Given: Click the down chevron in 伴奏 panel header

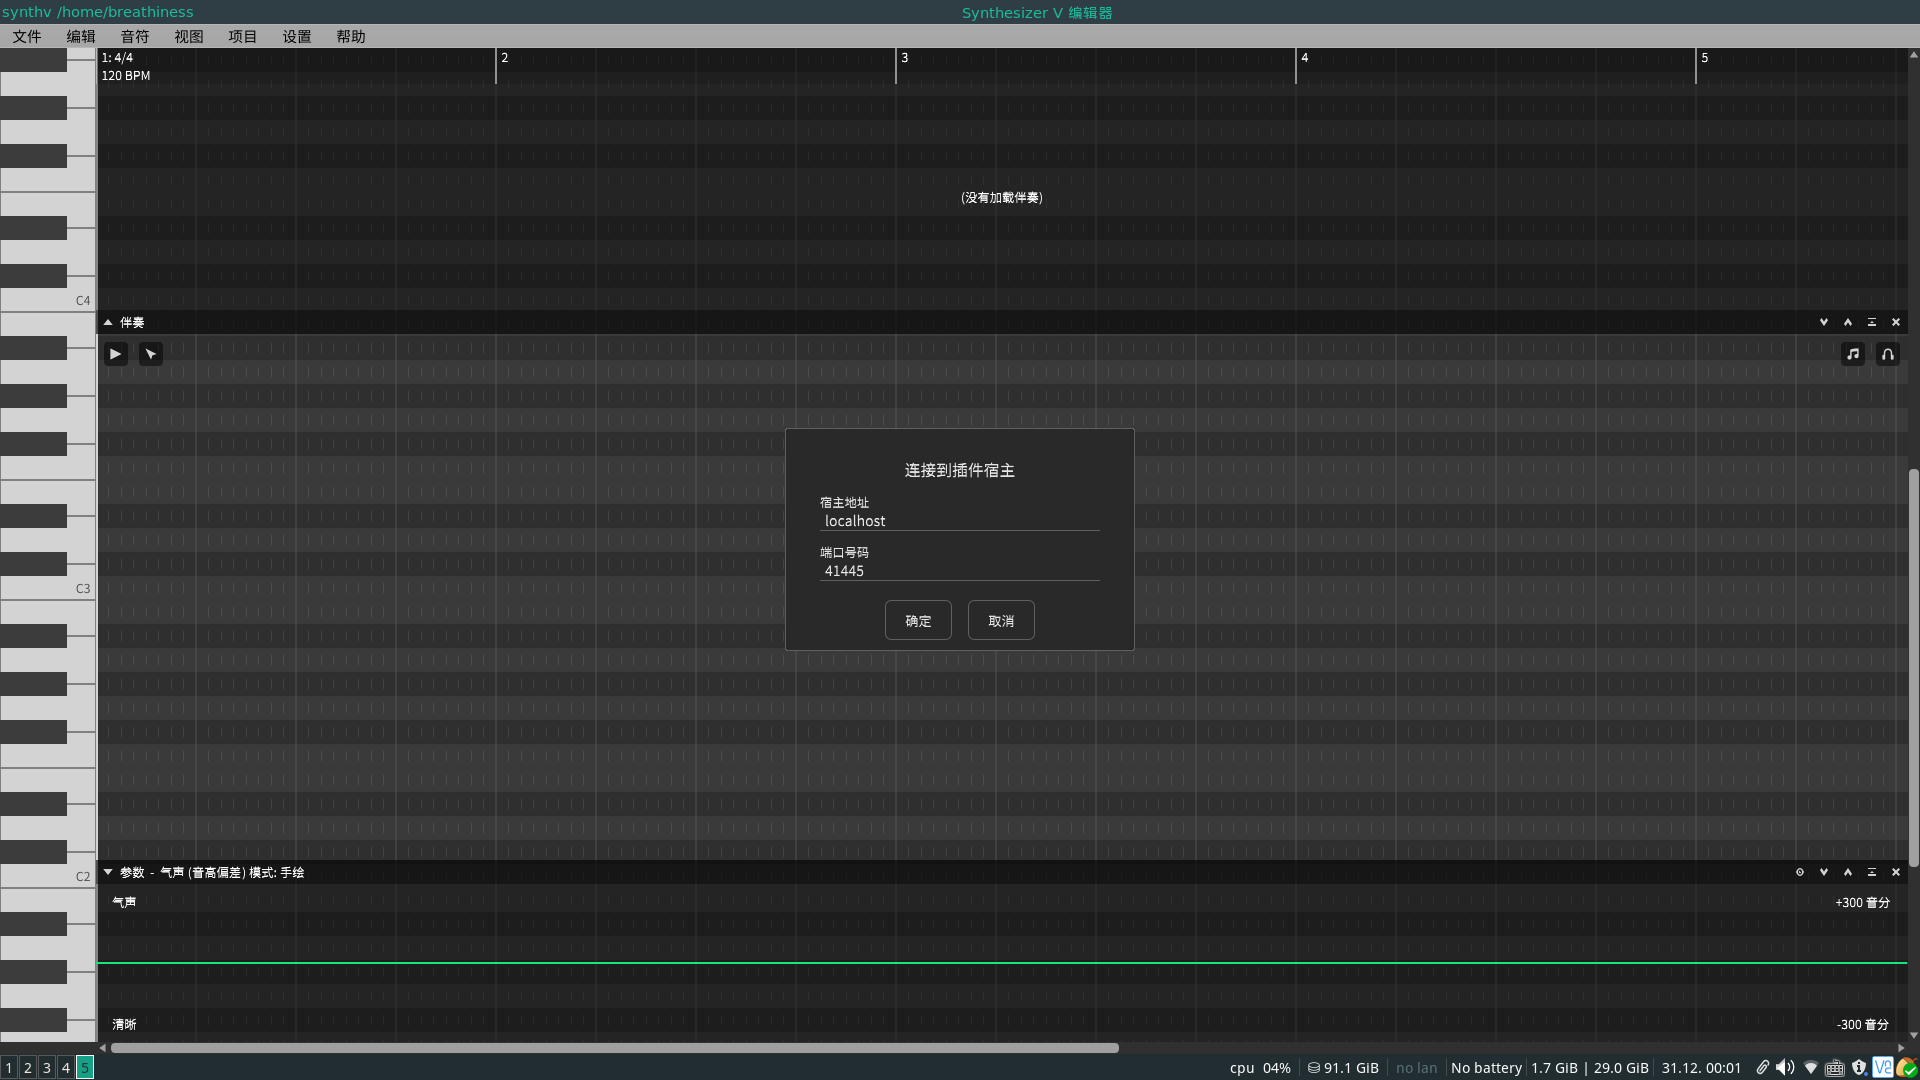Looking at the screenshot, I should pos(1824,322).
